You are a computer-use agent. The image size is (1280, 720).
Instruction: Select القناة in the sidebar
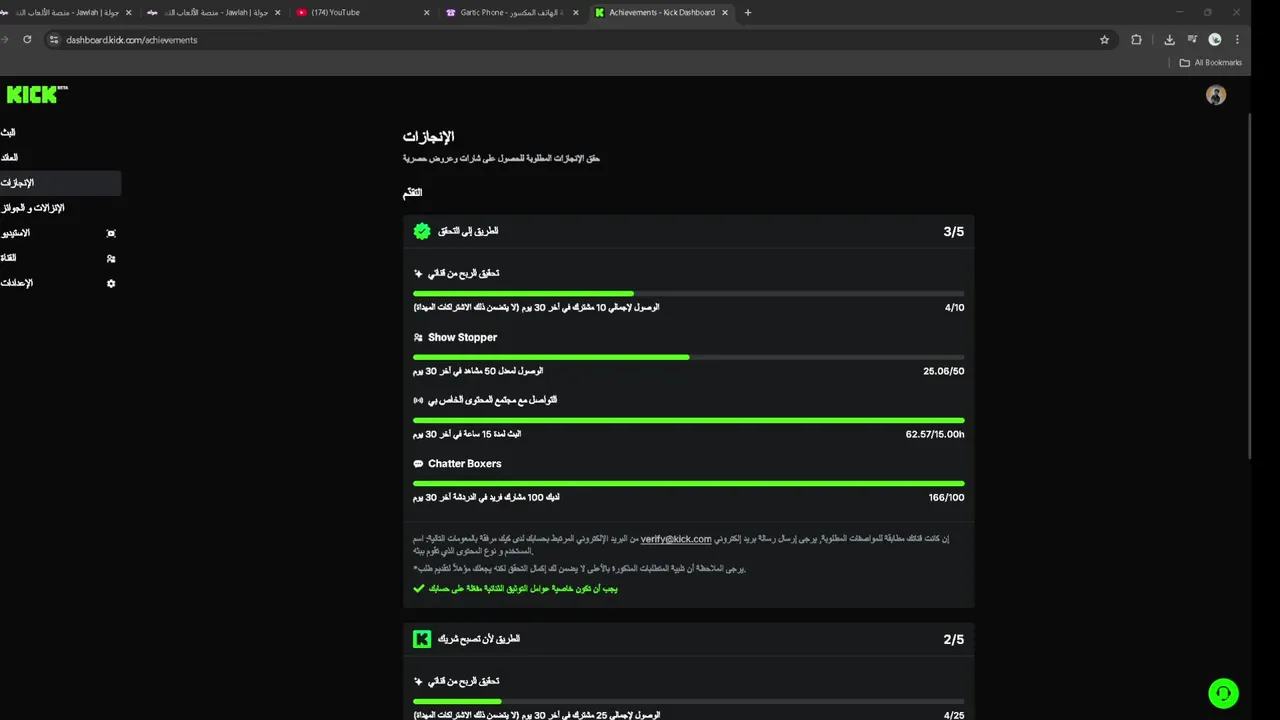tap(9, 258)
